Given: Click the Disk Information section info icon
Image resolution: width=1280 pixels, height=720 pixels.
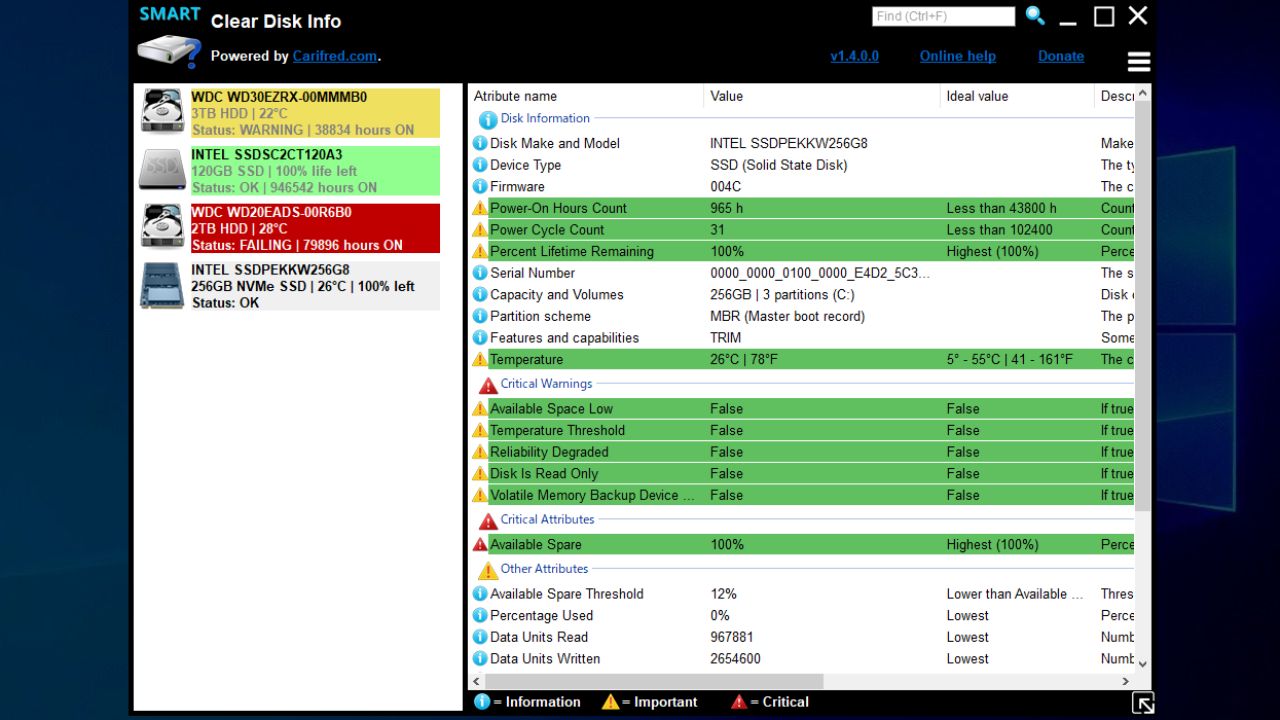Looking at the screenshot, I should [488, 119].
